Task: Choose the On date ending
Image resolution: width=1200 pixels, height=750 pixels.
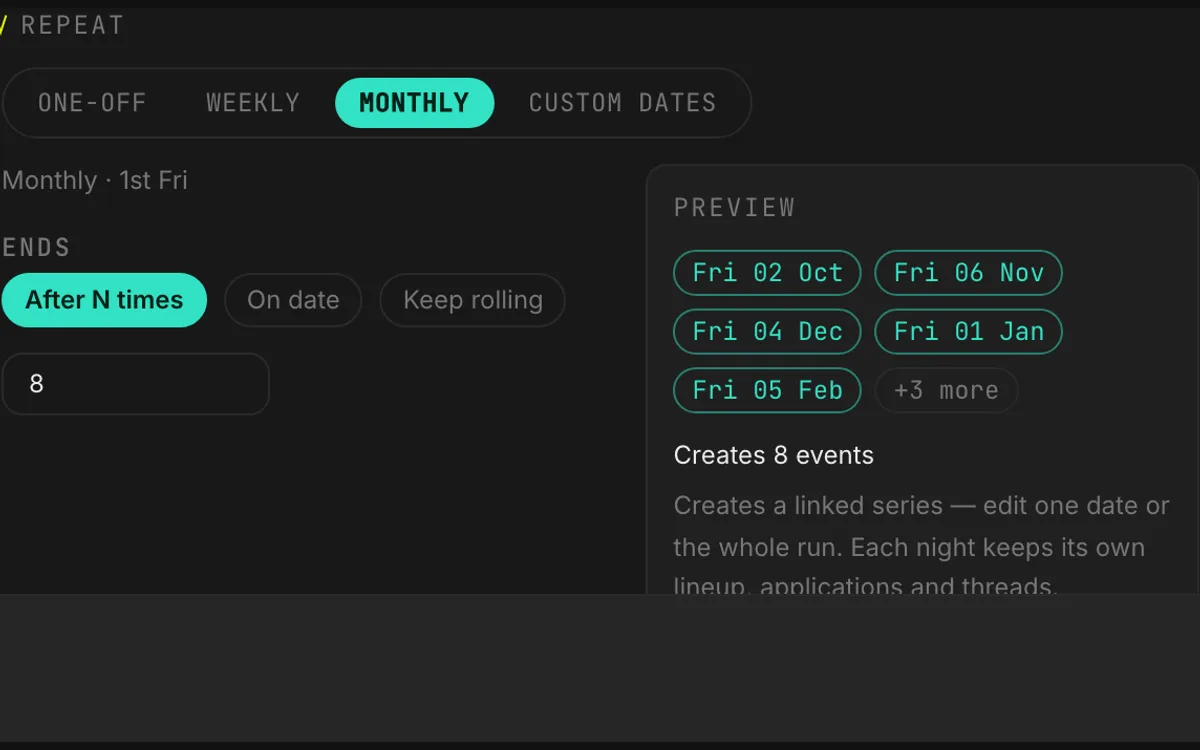Action: 293,300
